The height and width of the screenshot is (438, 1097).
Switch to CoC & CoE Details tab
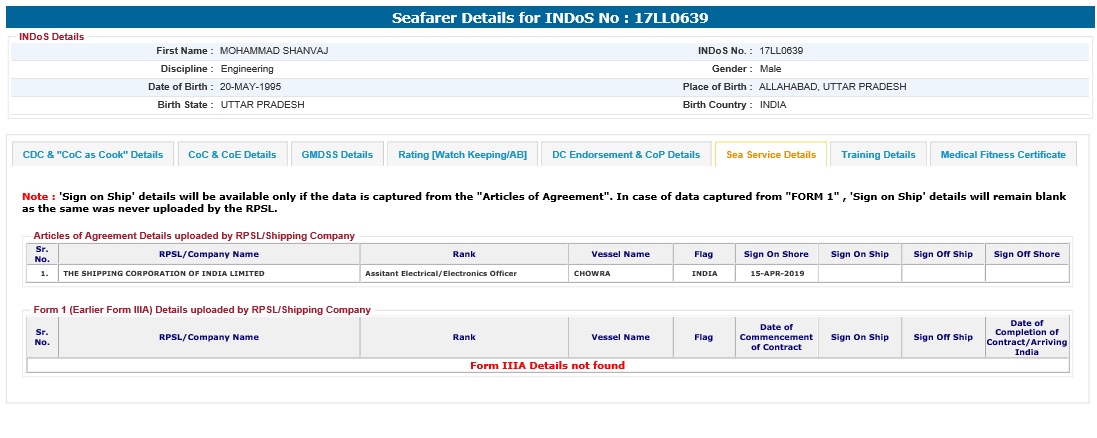[232, 155]
